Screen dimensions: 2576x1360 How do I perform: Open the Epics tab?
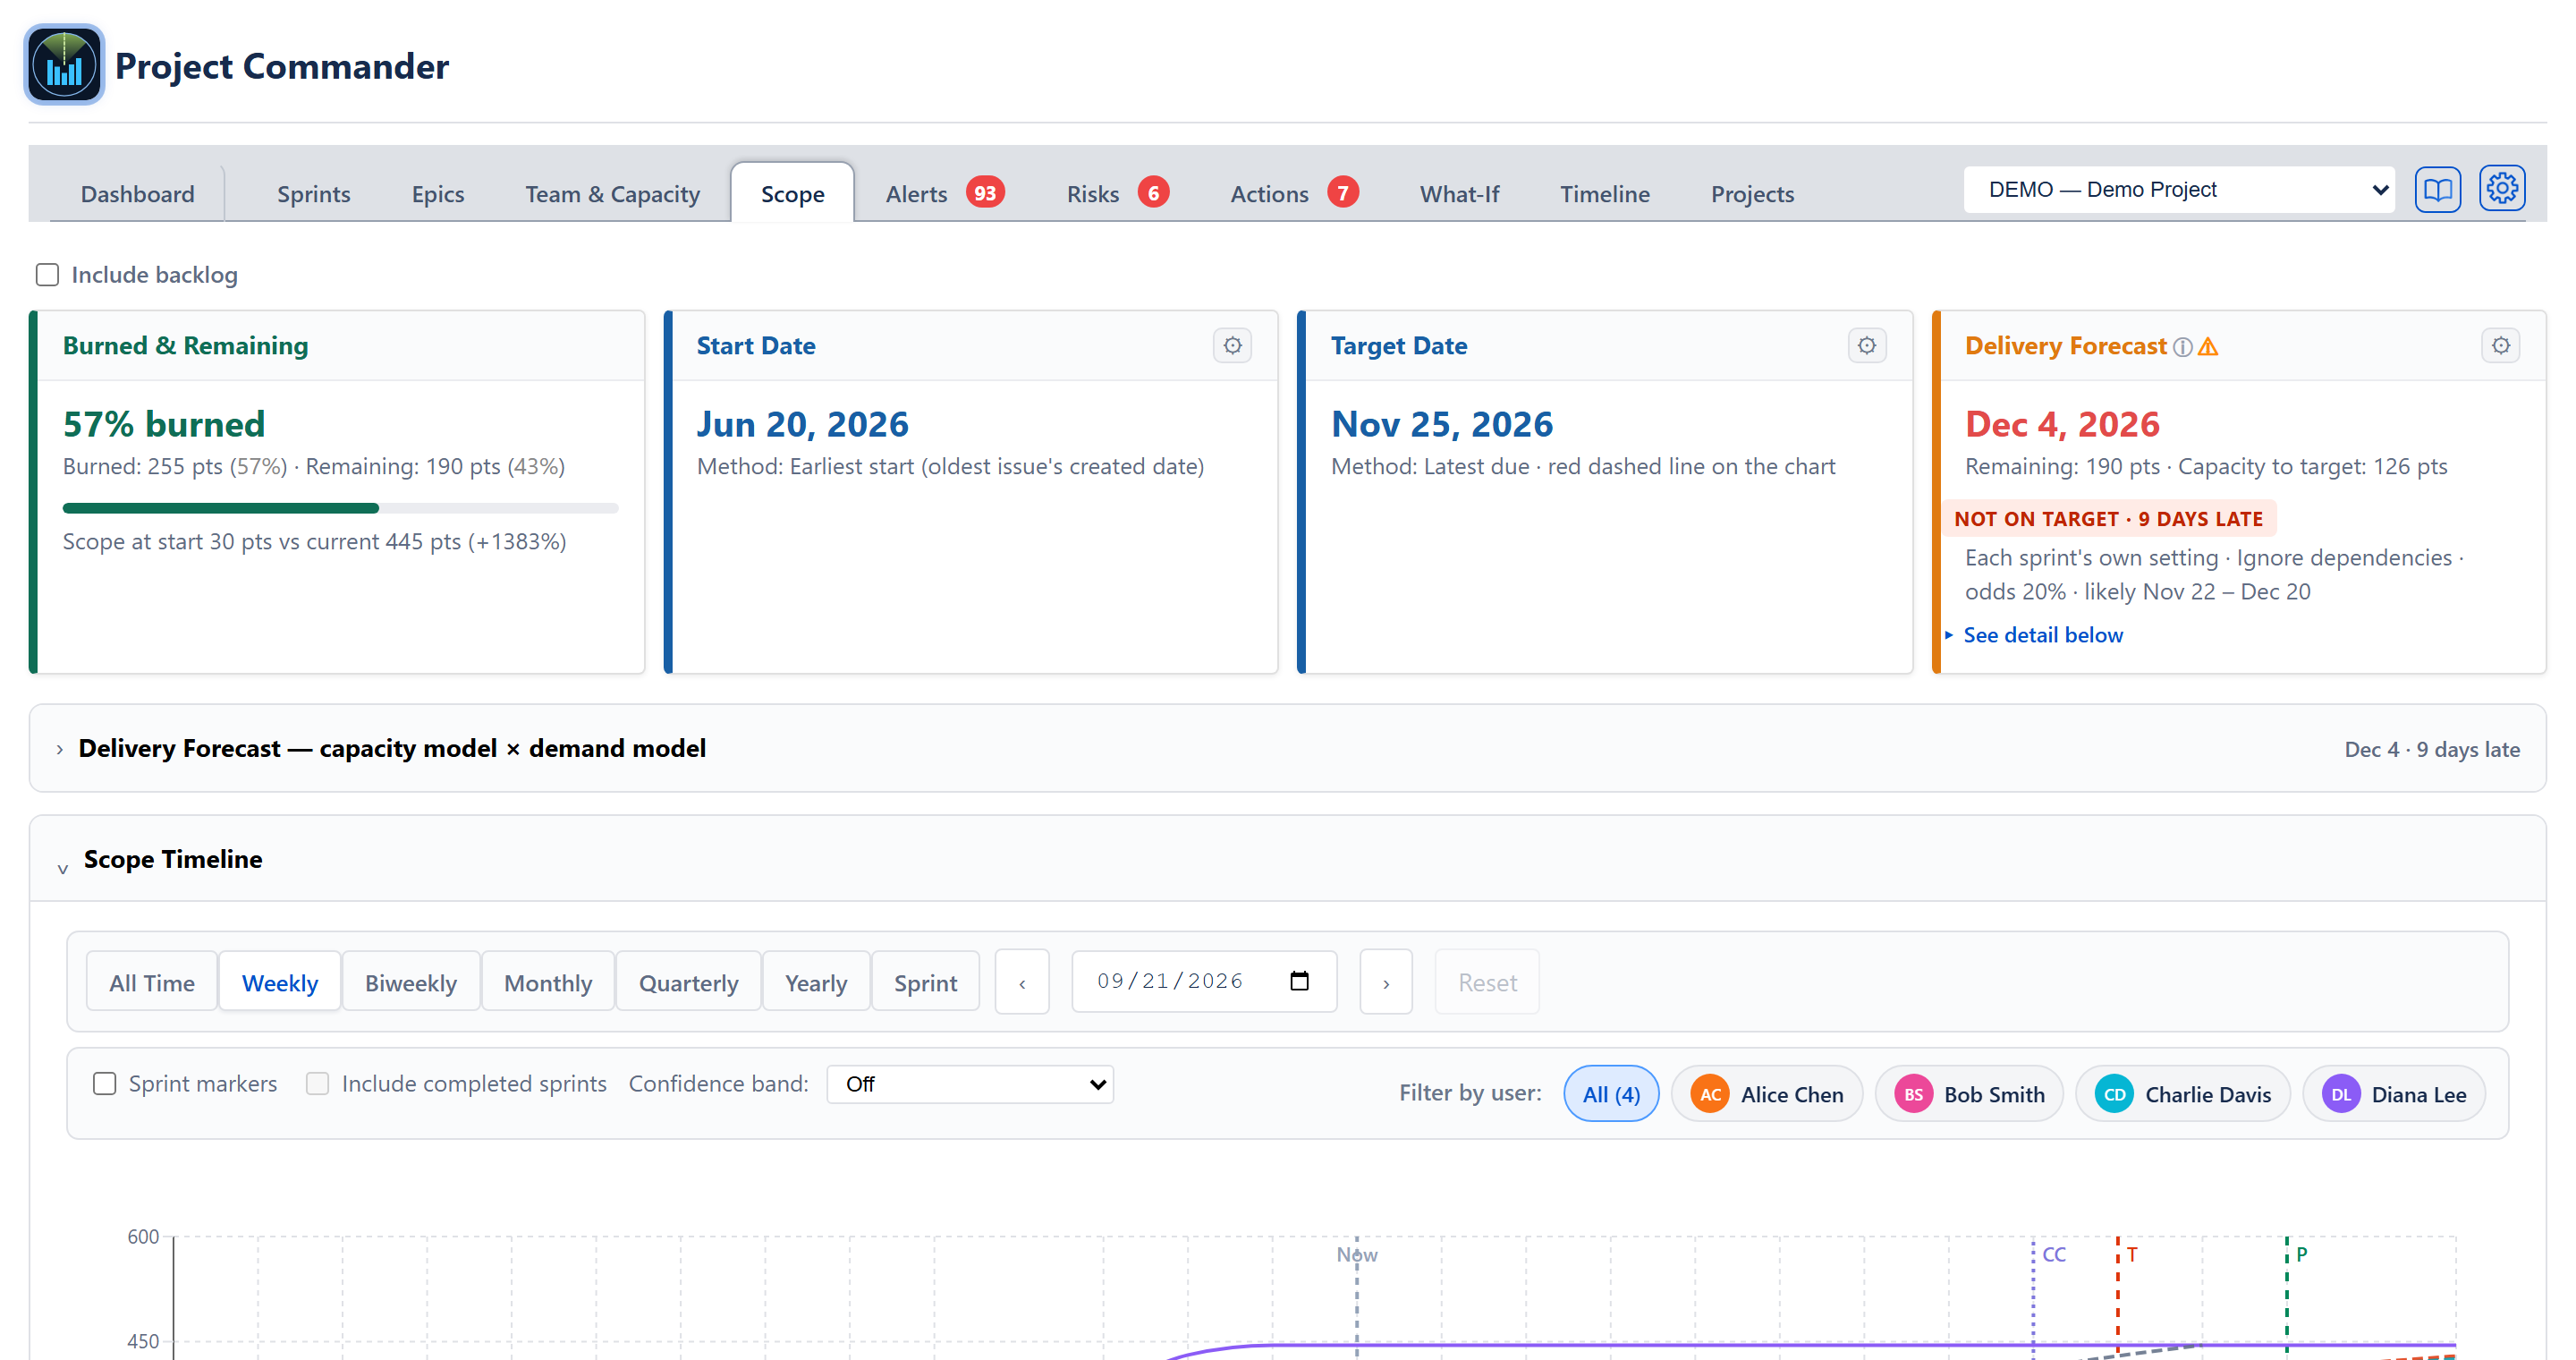click(437, 194)
